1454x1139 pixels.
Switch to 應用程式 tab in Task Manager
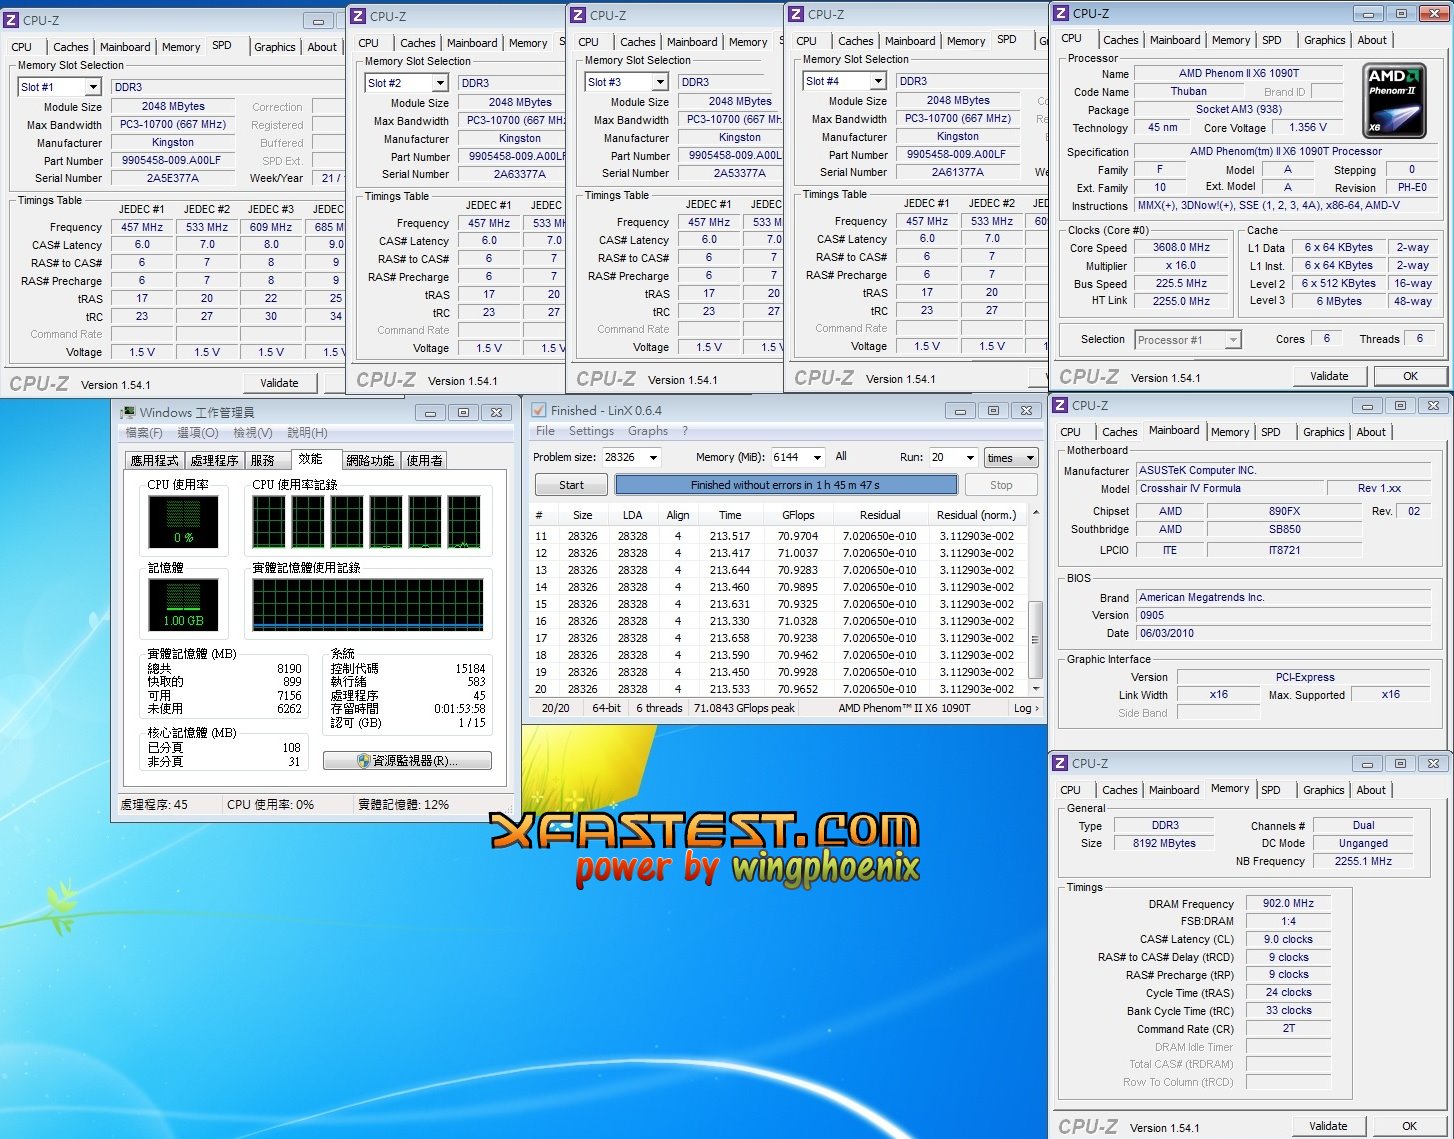pos(154,460)
